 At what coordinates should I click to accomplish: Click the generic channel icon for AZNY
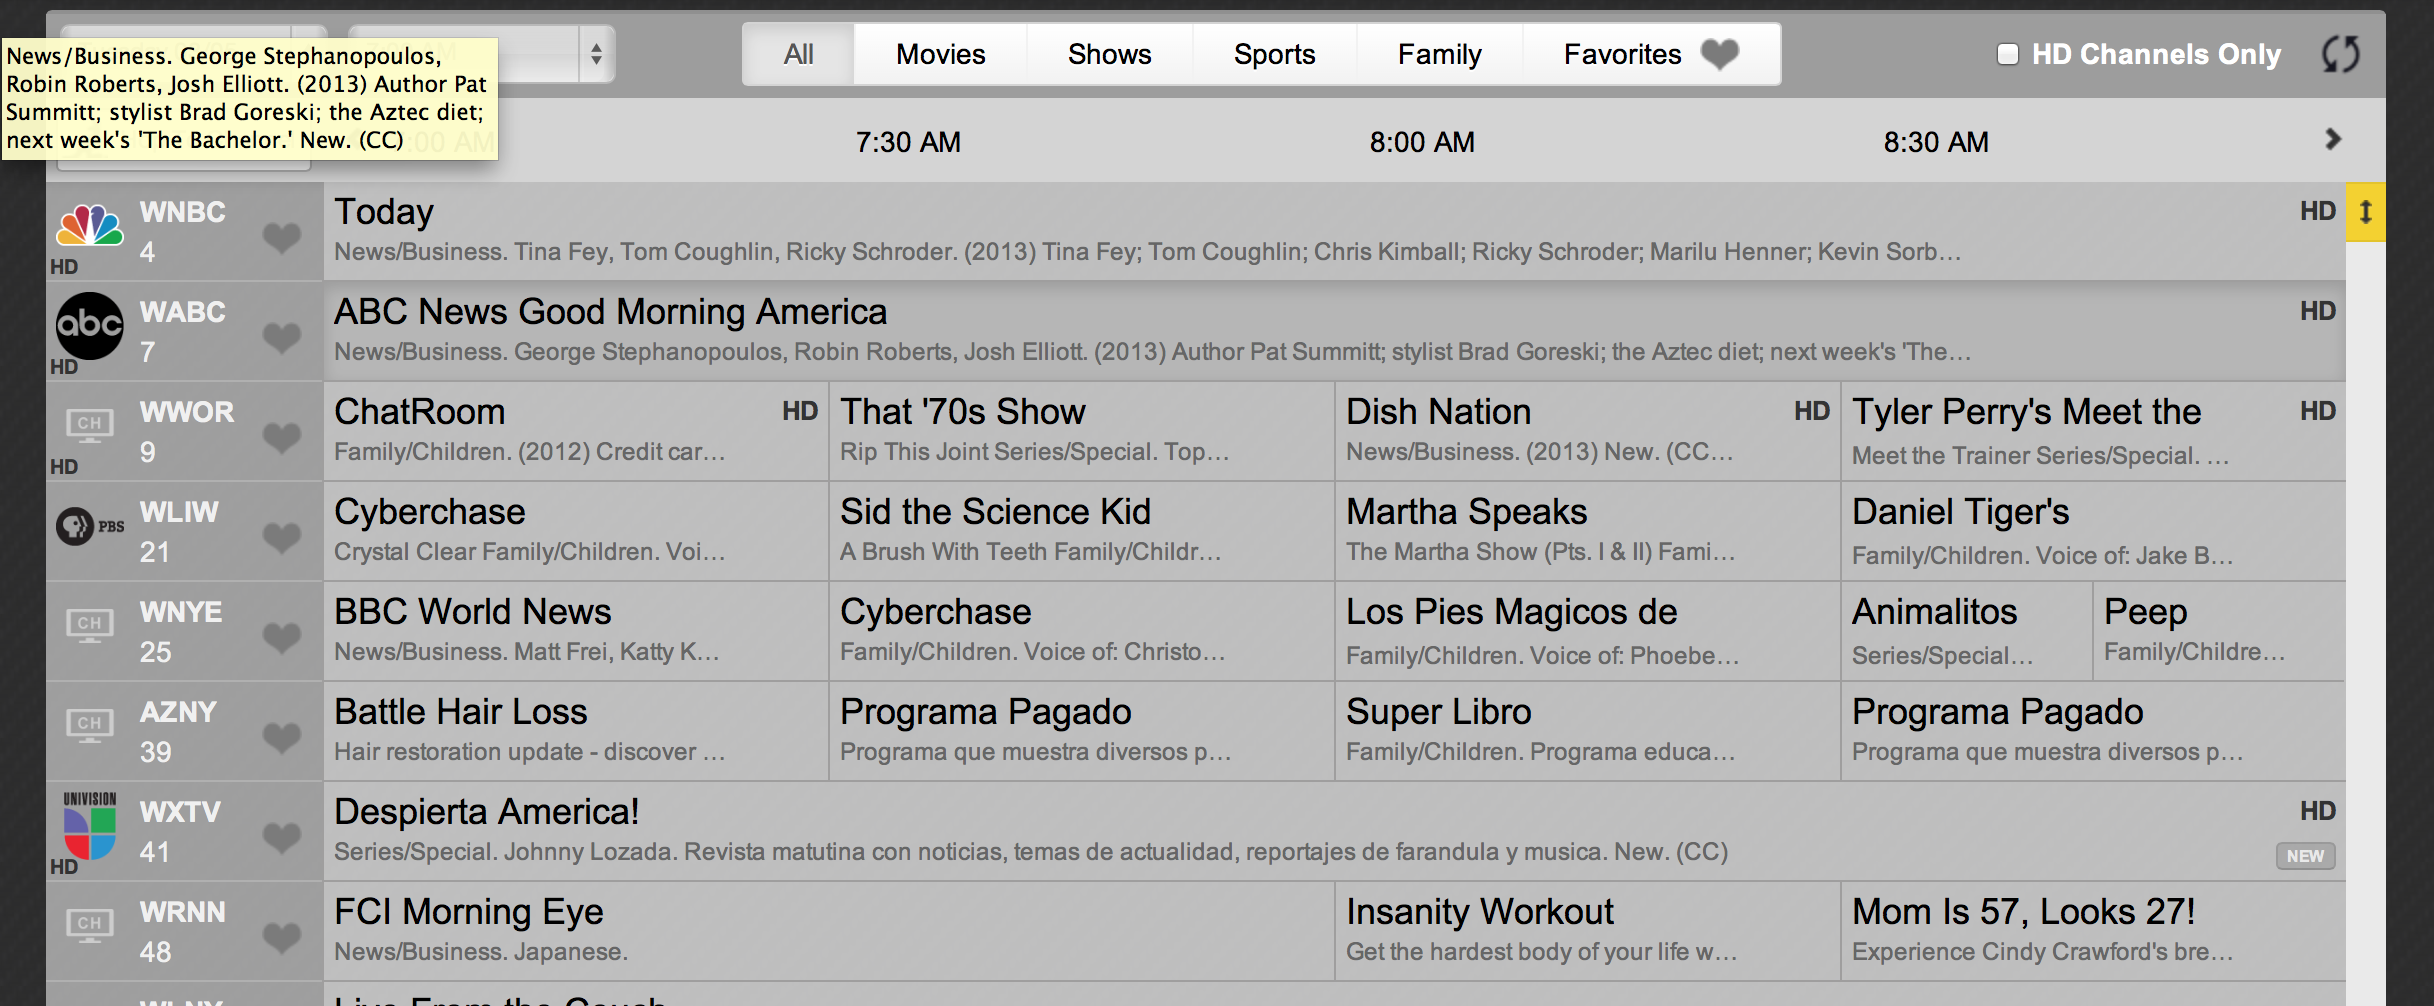click(x=90, y=726)
